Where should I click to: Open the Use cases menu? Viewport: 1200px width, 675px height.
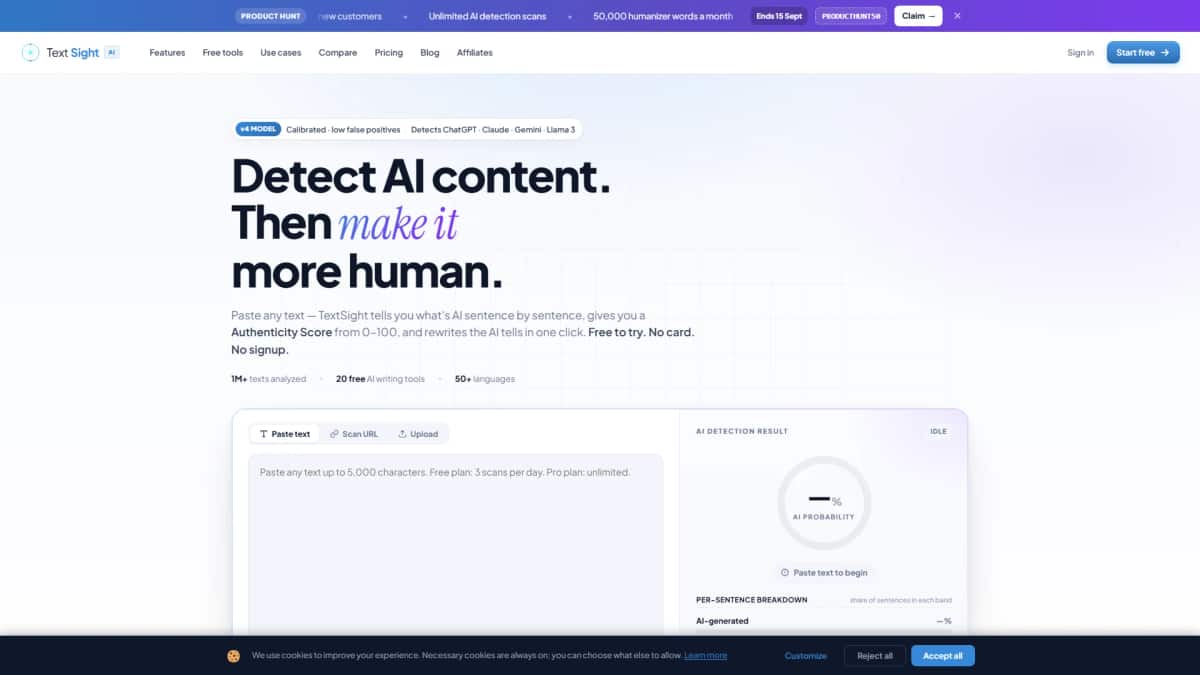click(281, 52)
